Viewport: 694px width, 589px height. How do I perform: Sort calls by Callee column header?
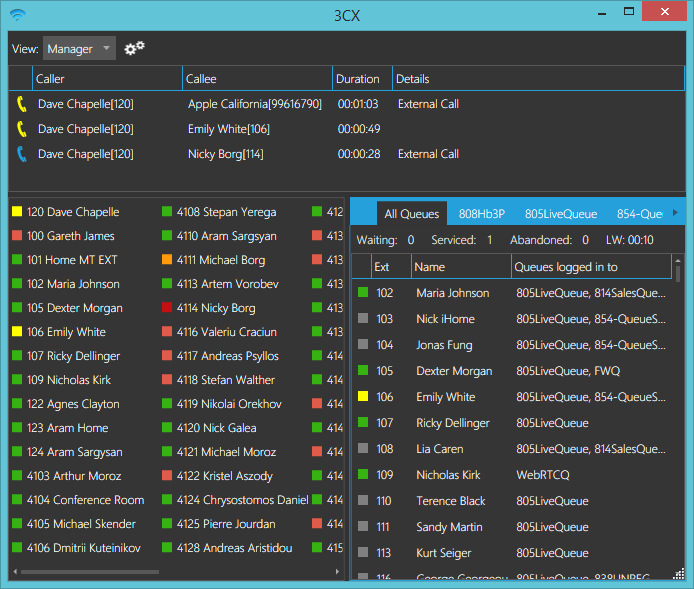click(257, 79)
